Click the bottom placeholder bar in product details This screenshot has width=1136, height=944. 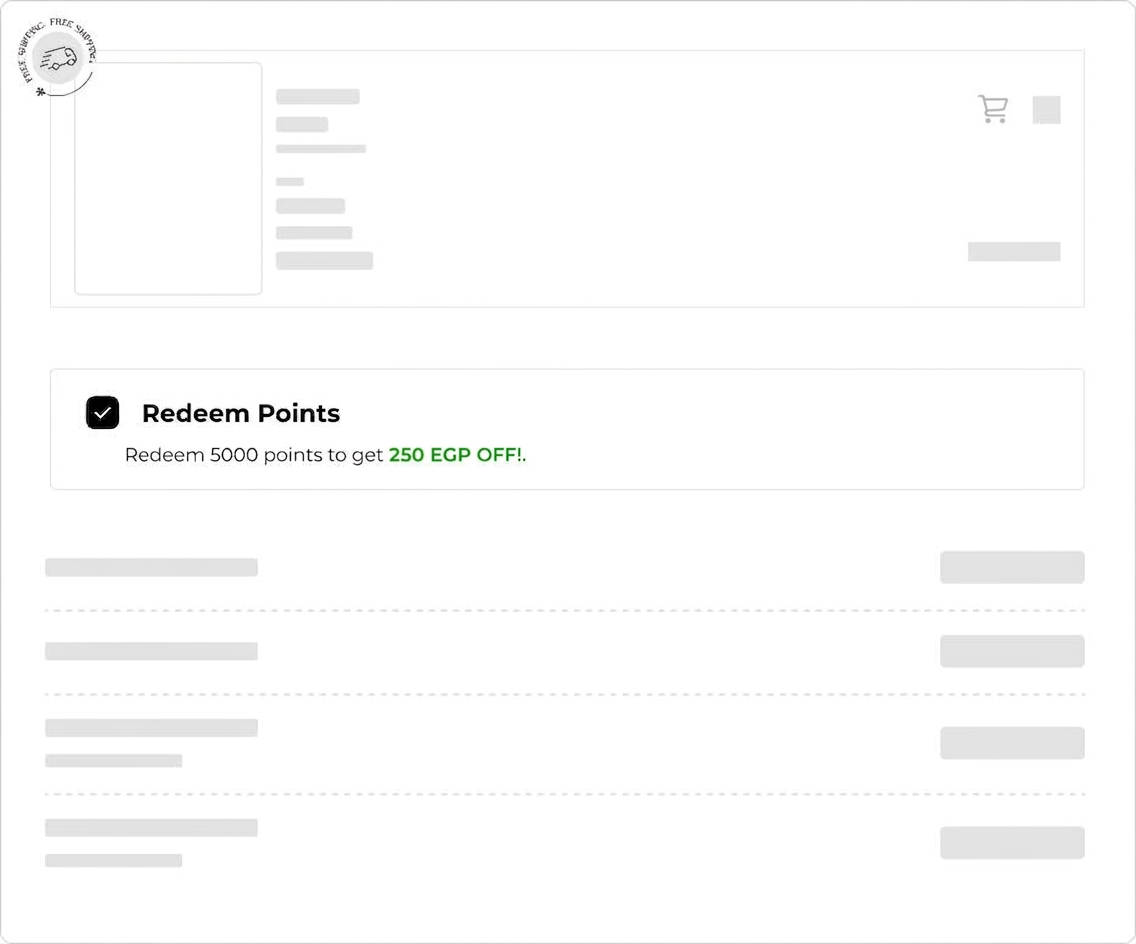click(x=324, y=261)
